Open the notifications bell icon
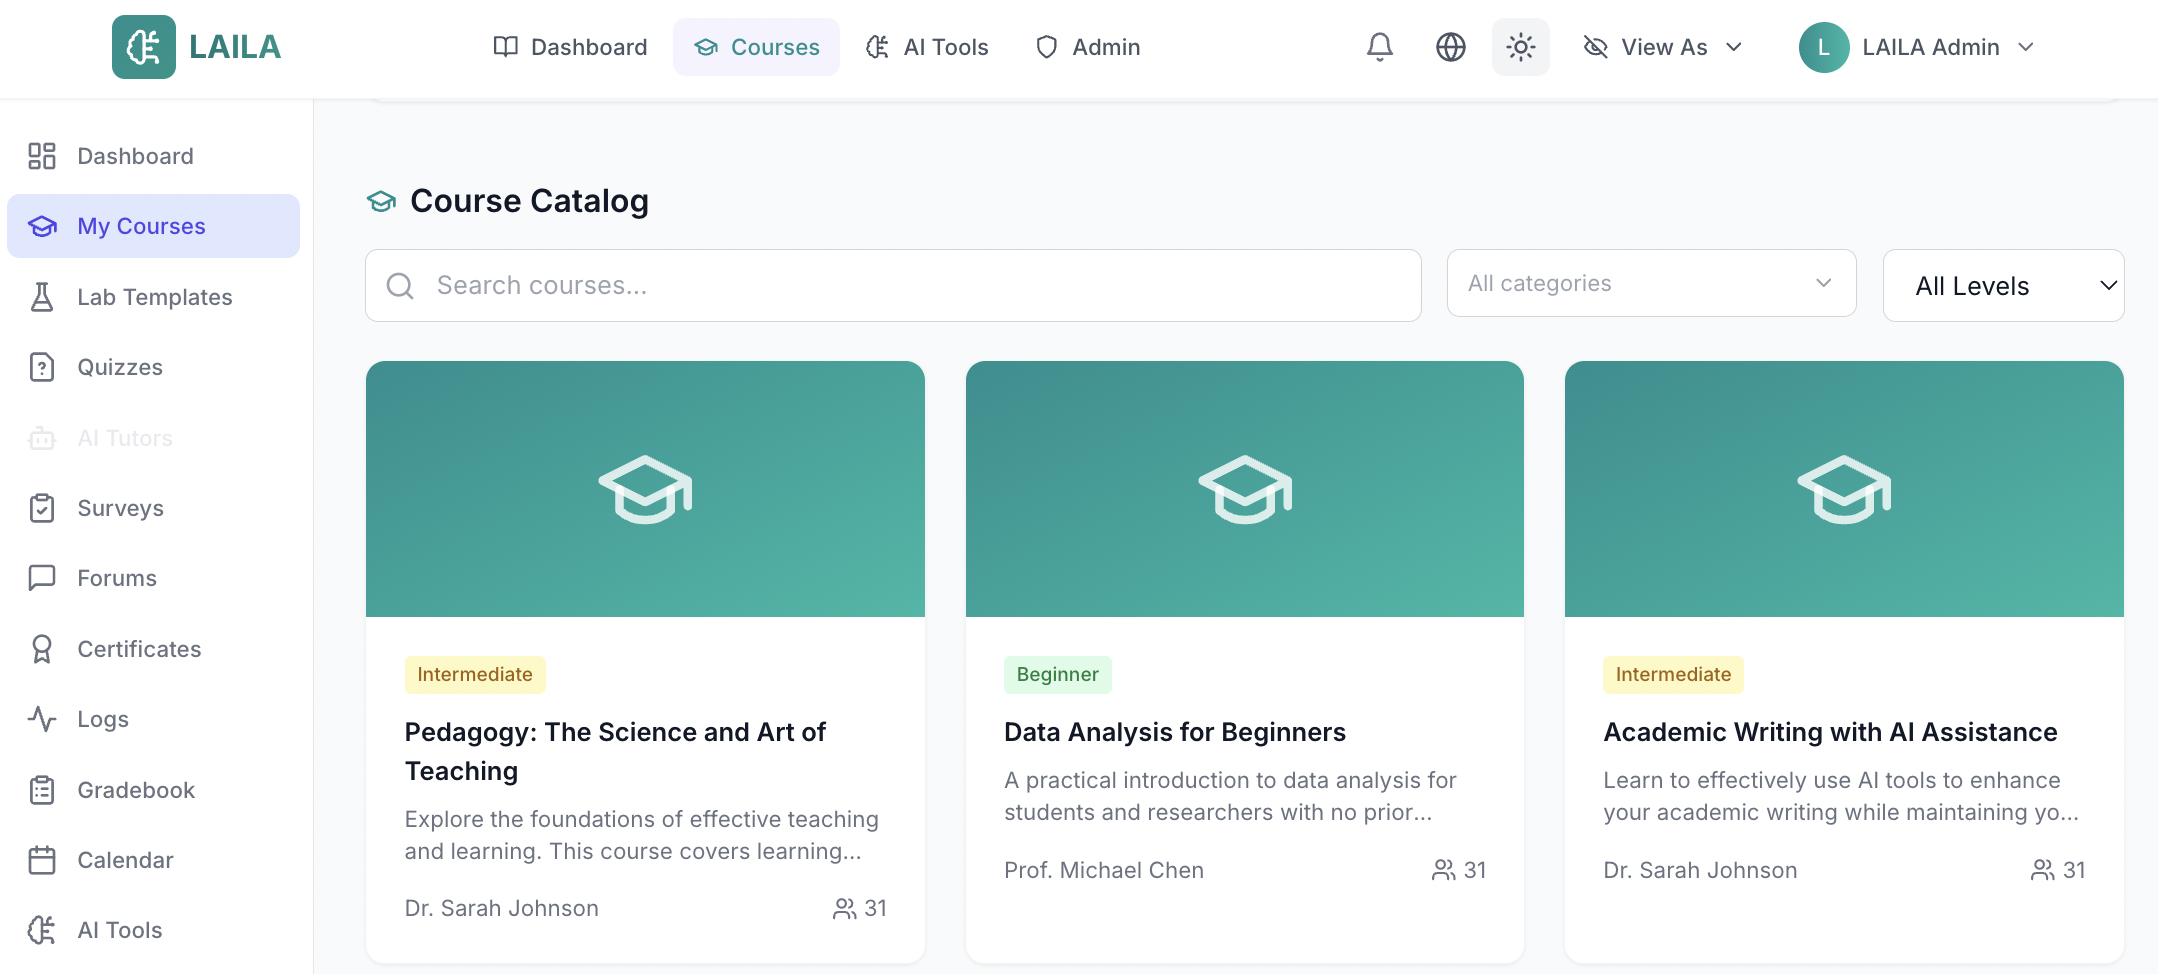Screen dimensions: 2158x974 1379,47
